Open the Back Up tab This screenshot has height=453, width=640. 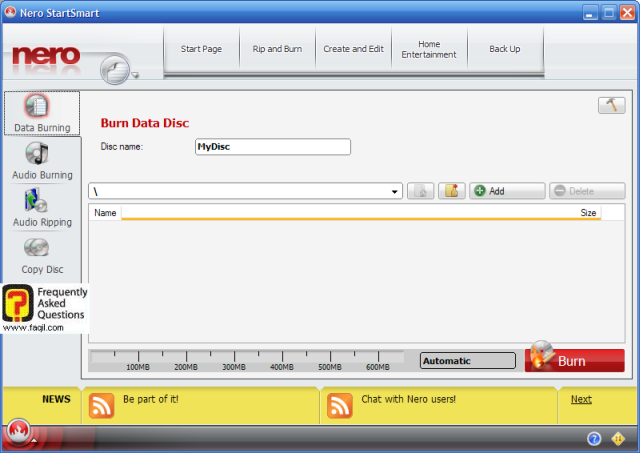505,49
